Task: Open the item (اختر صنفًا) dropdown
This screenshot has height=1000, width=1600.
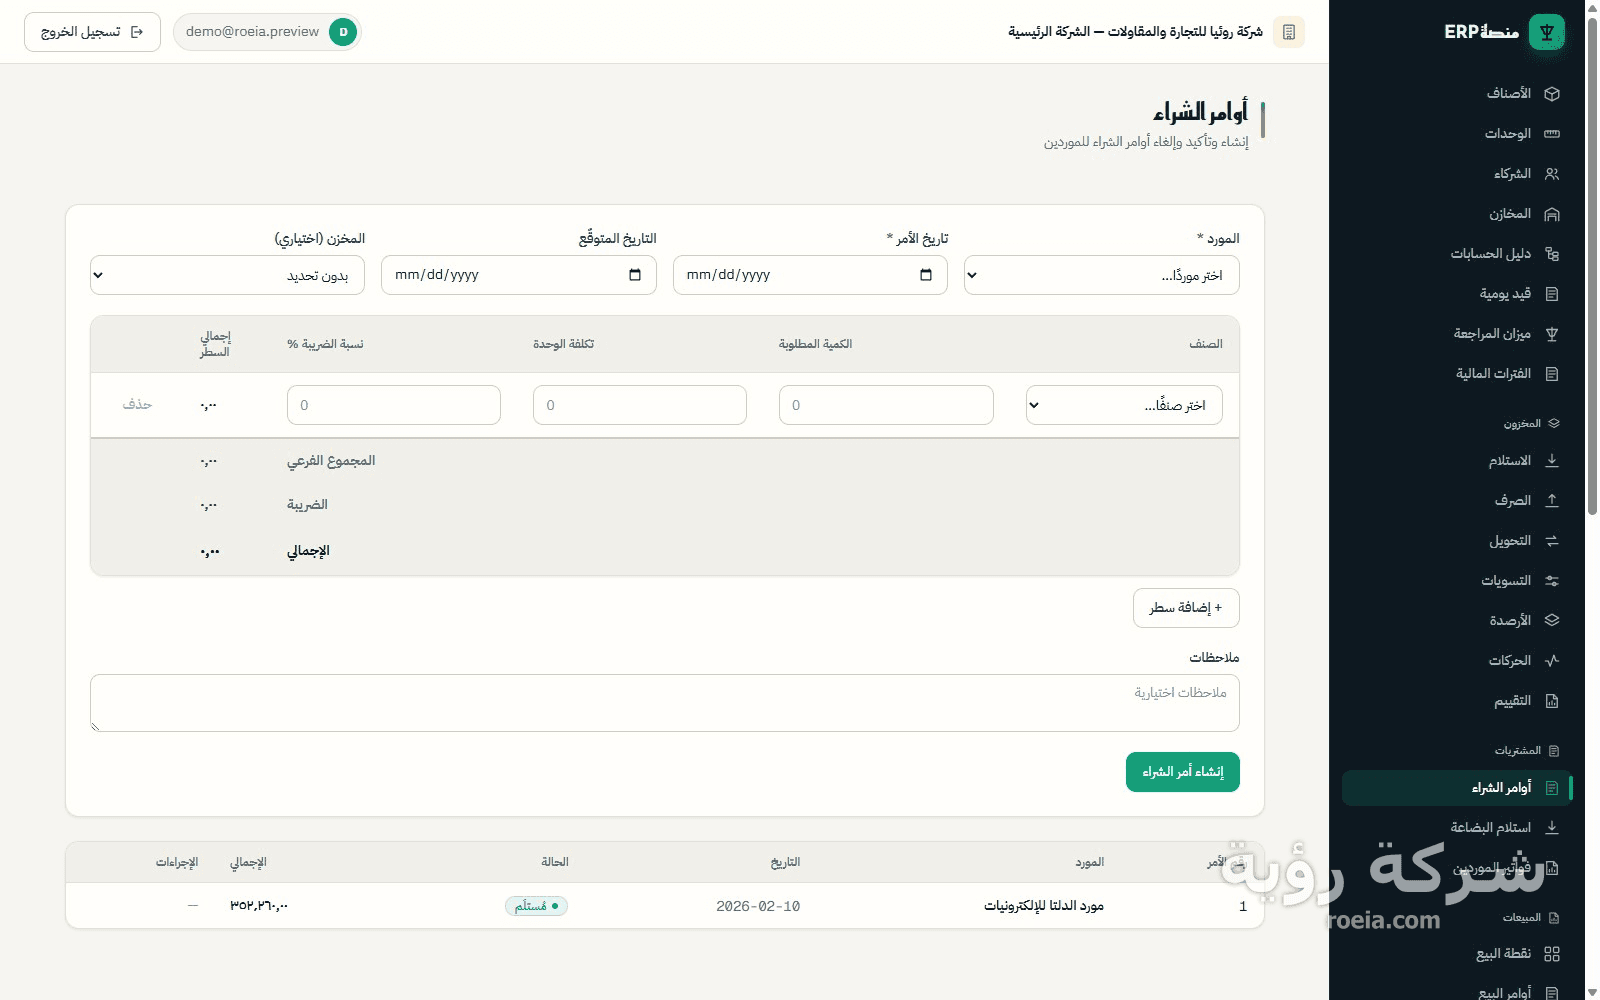Action: click(x=1124, y=405)
